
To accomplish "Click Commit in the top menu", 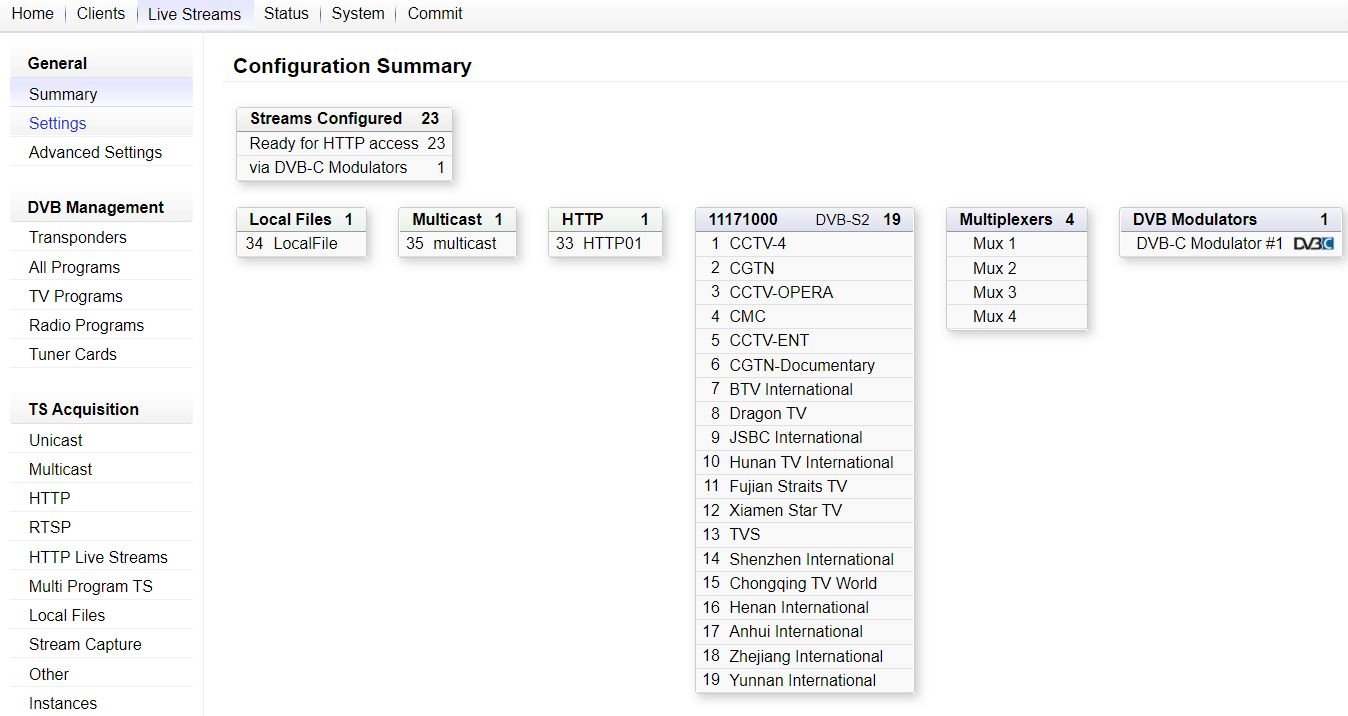I will click(435, 14).
